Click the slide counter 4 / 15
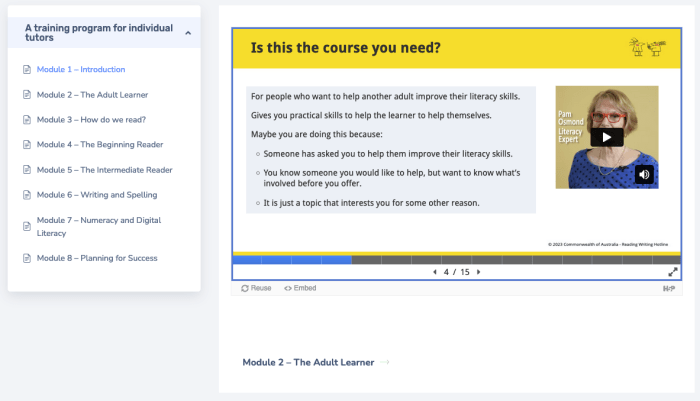 (456, 272)
